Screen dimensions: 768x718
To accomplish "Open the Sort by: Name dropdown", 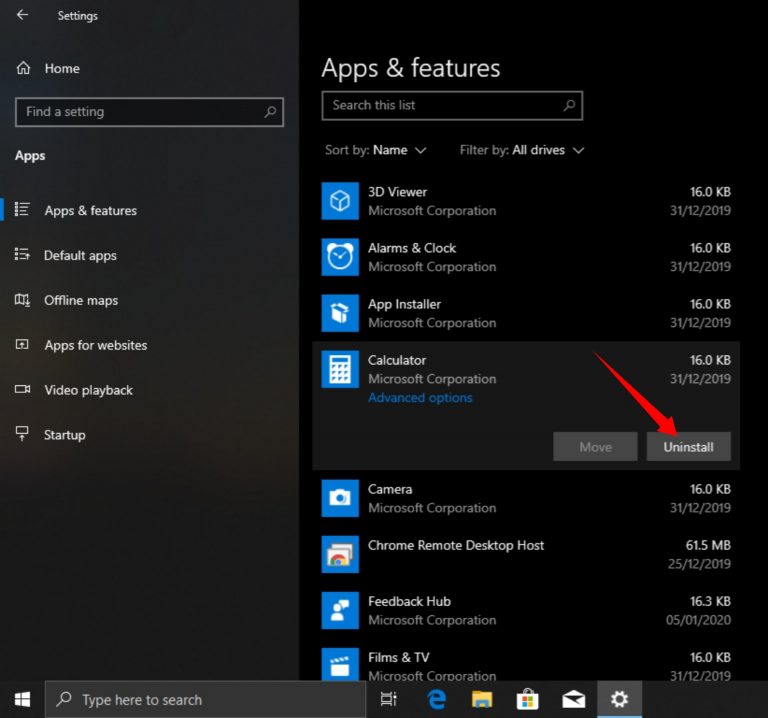I will point(376,150).
